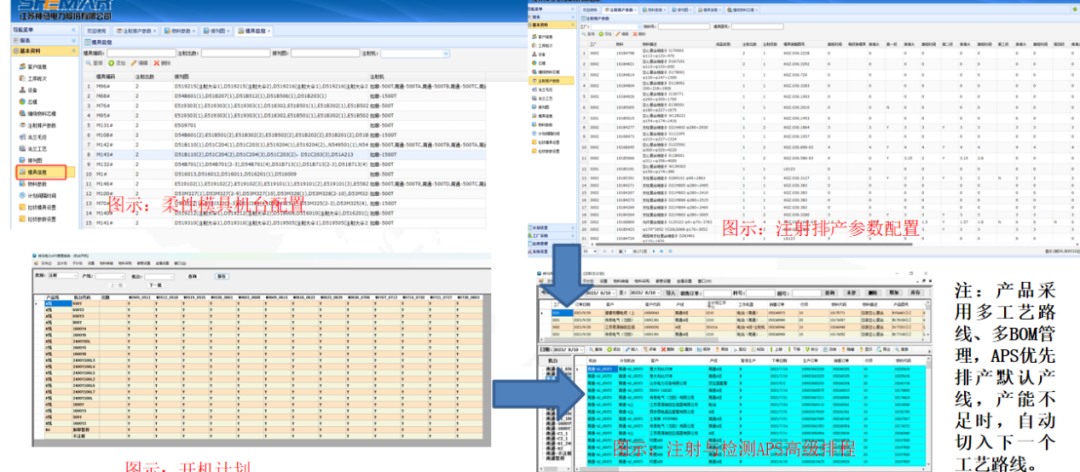
Task: Click 添加 in the 注射排产参数 window toolbar
Action: [x=605, y=33]
